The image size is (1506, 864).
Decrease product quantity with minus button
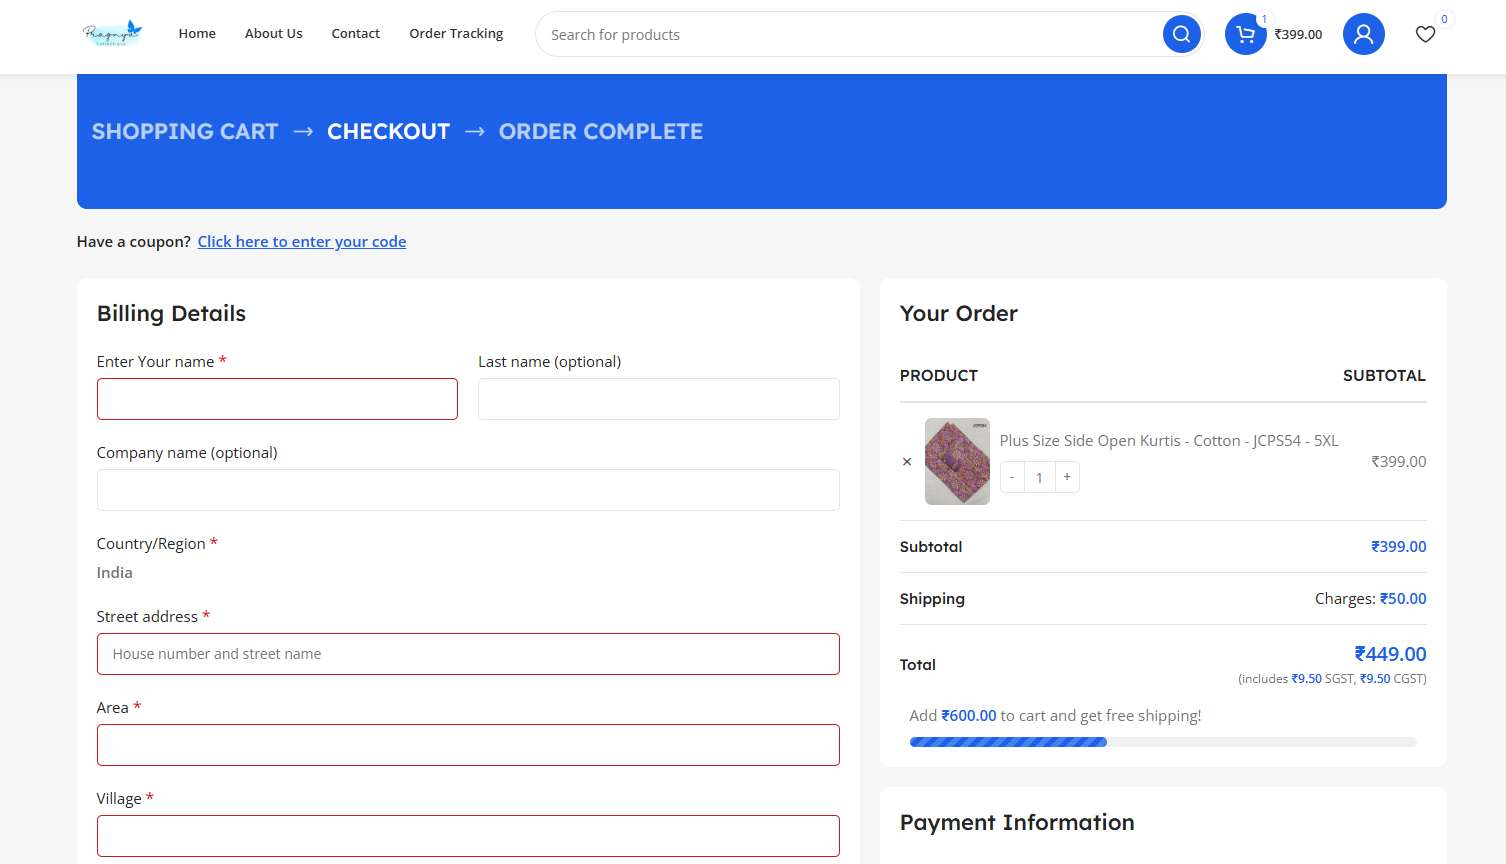pos(1012,477)
